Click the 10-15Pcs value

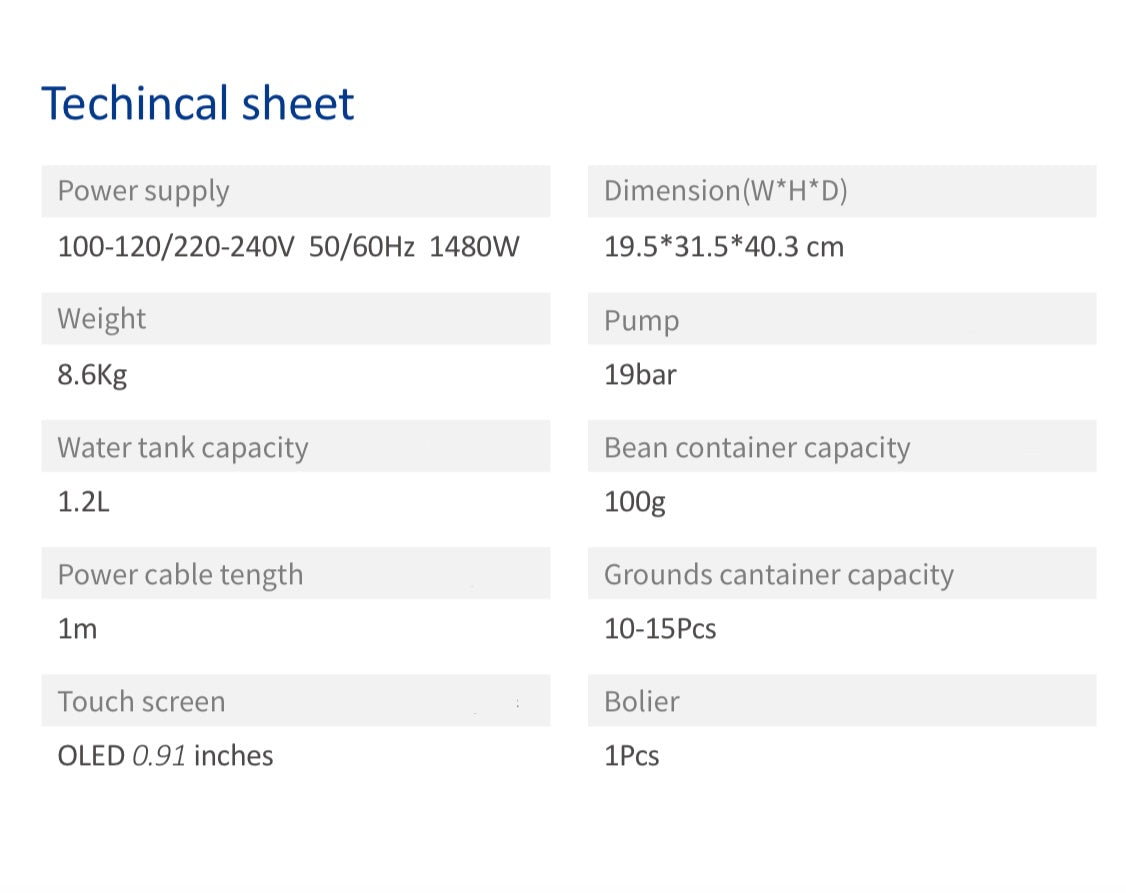tap(660, 629)
